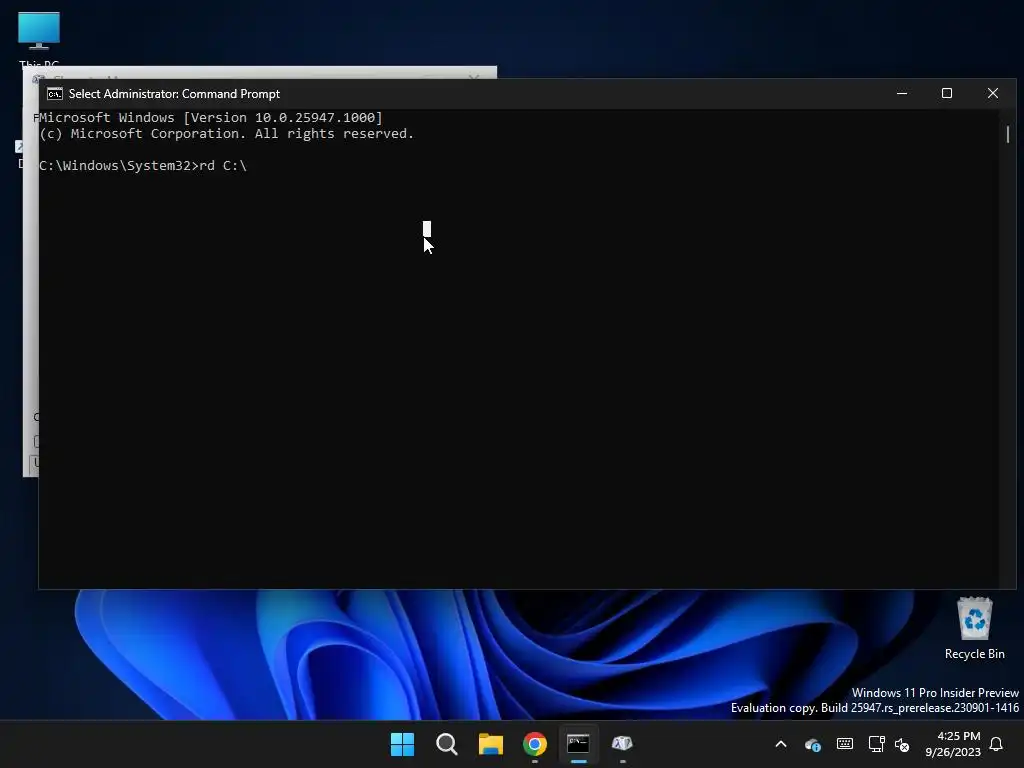Open the Command Prompt title bar system icon
Viewport: 1024px width, 768px height.
coord(55,94)
